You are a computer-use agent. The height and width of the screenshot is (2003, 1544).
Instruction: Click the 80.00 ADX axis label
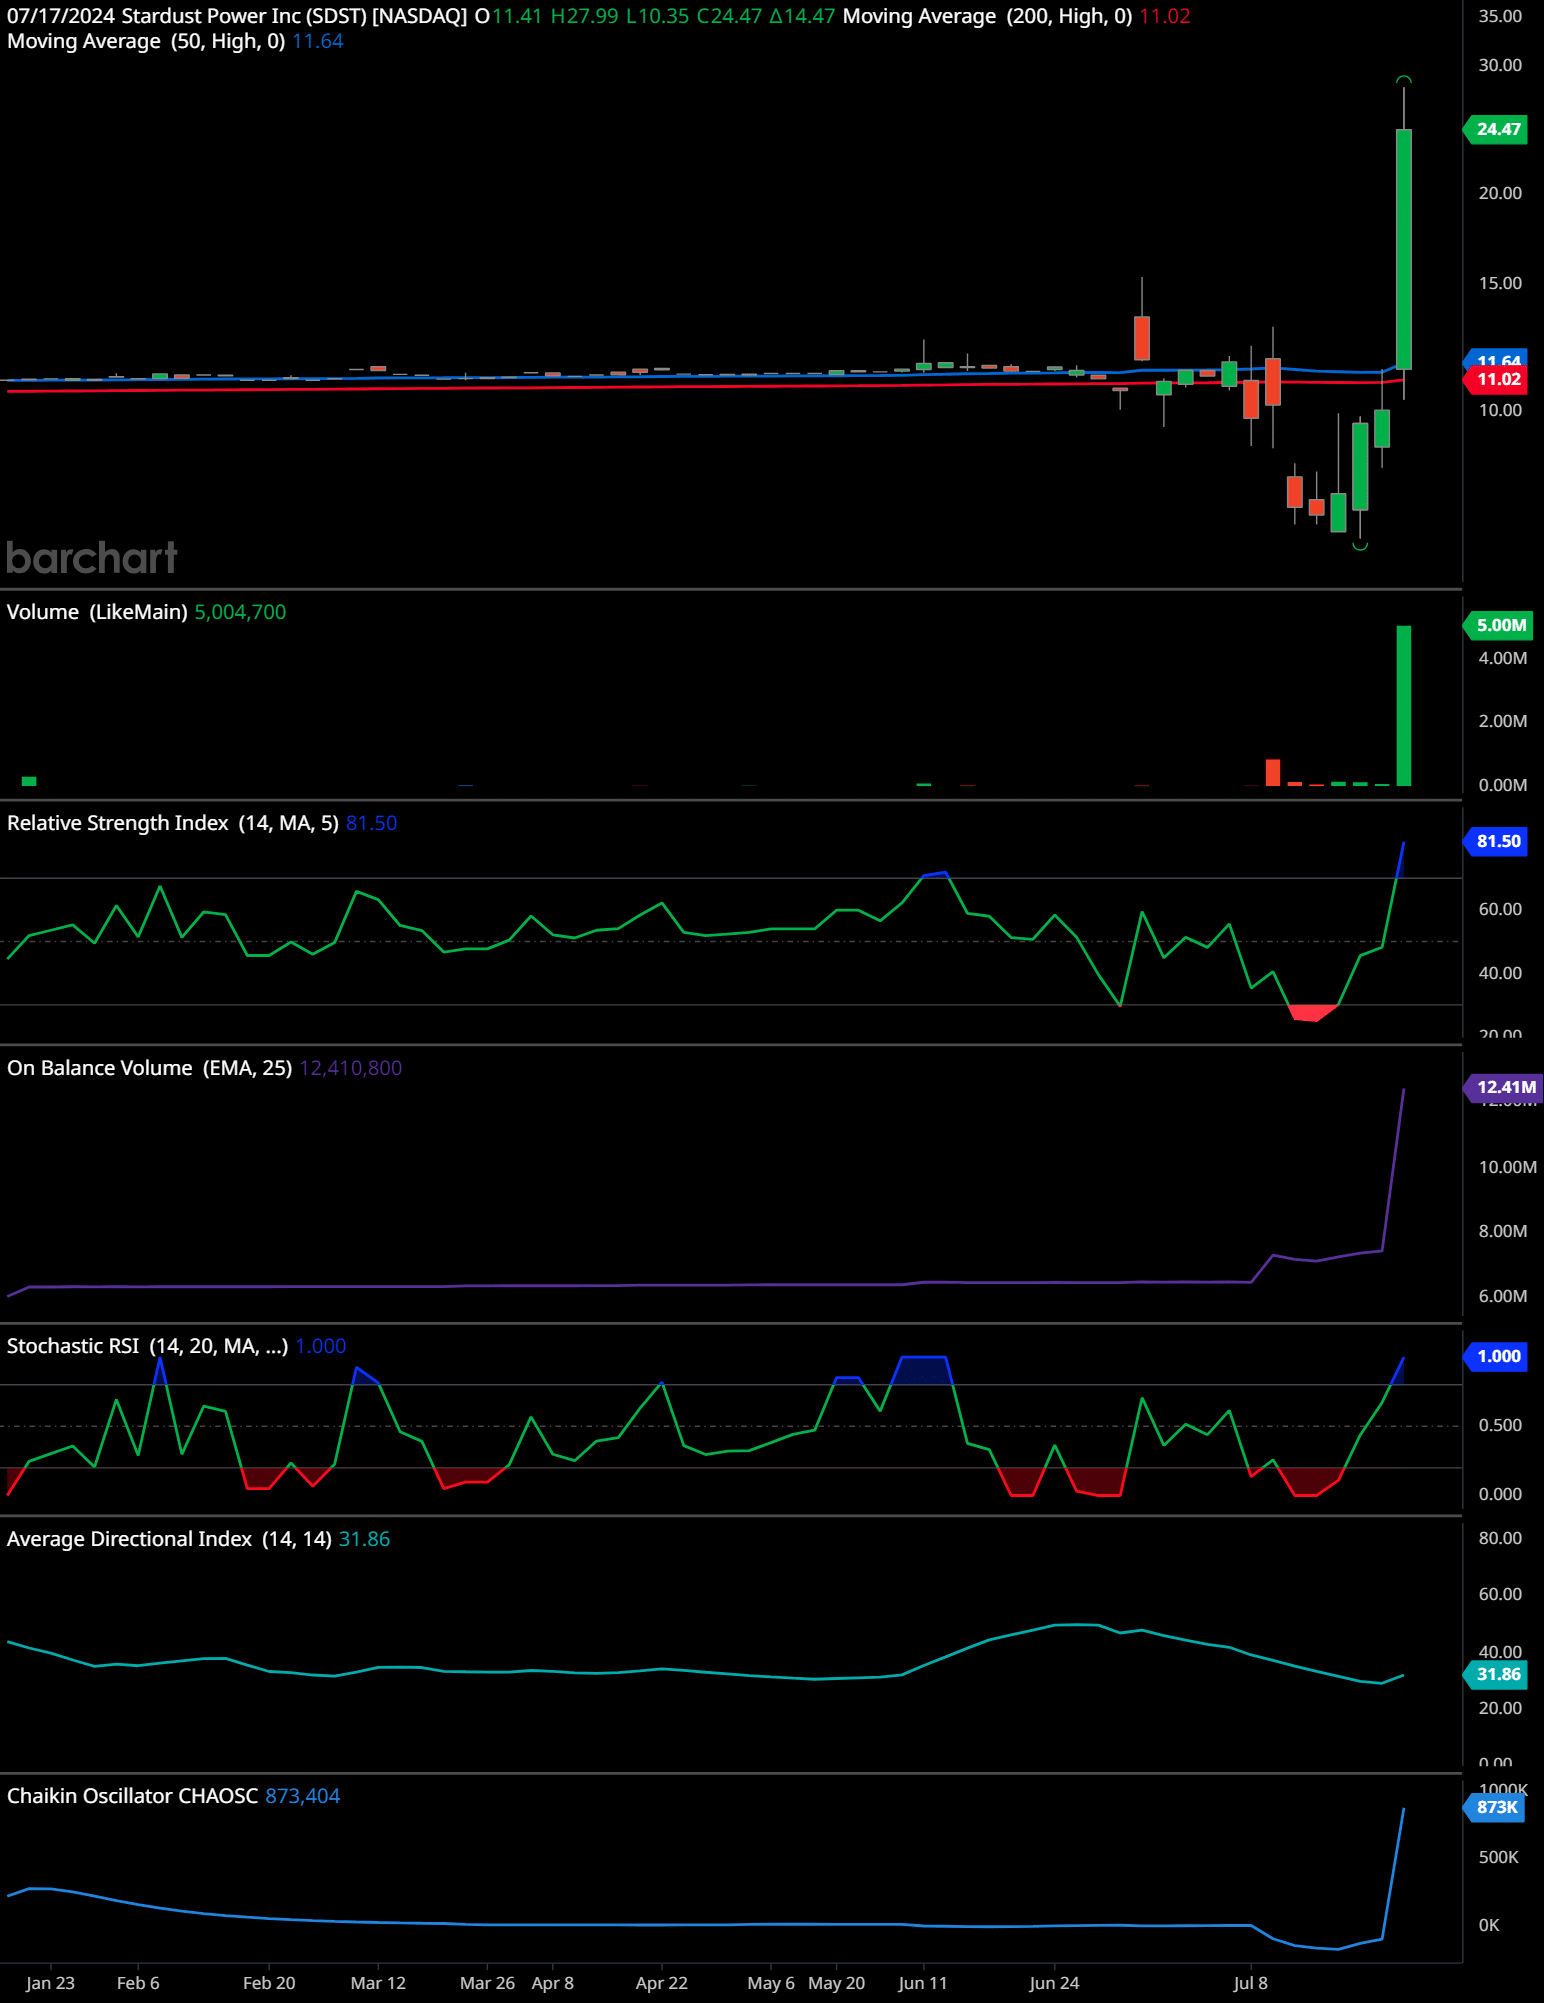[x=1500, y=1538]
